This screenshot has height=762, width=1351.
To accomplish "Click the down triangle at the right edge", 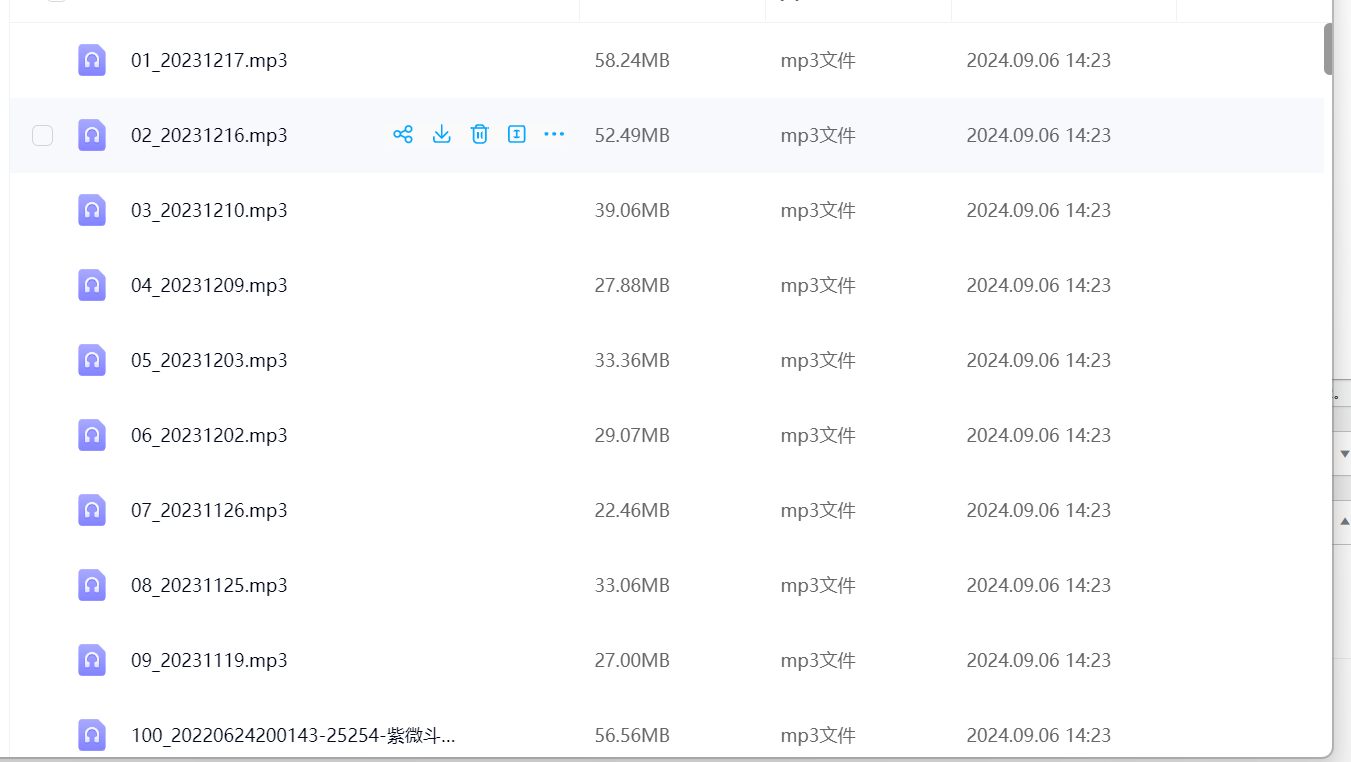I will coord(1343,453).
